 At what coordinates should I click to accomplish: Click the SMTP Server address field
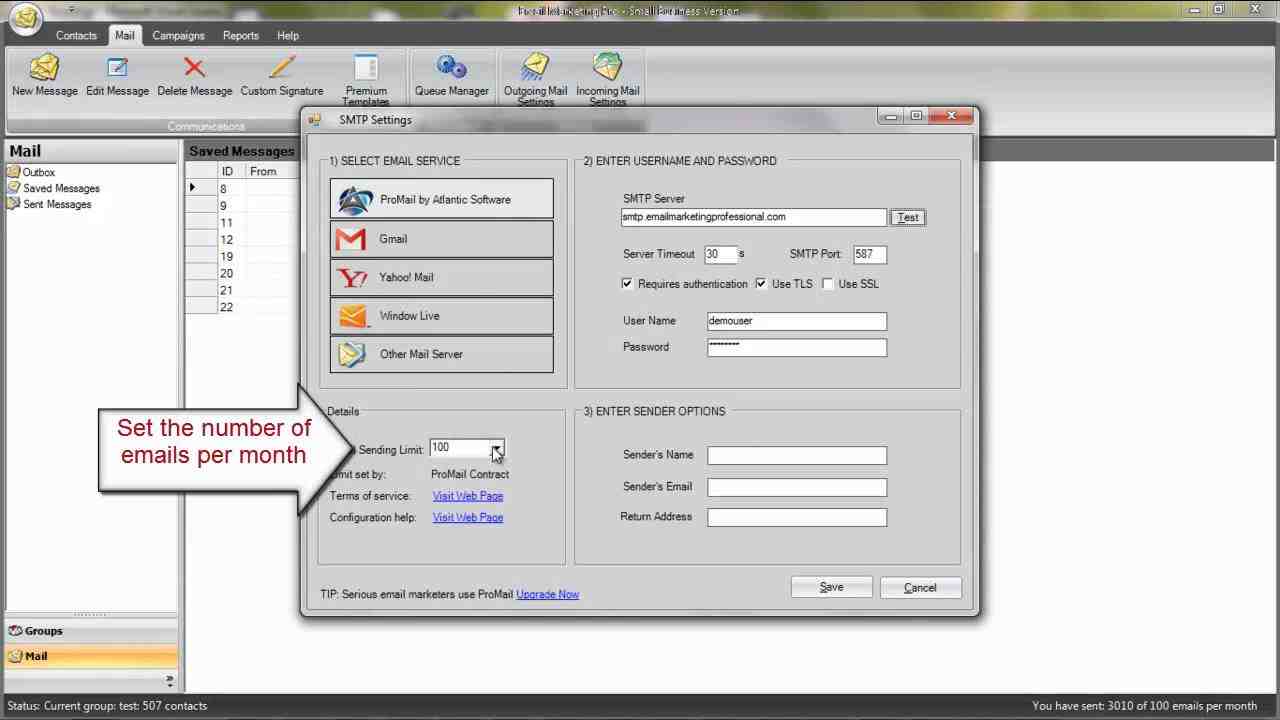[754, 217]
